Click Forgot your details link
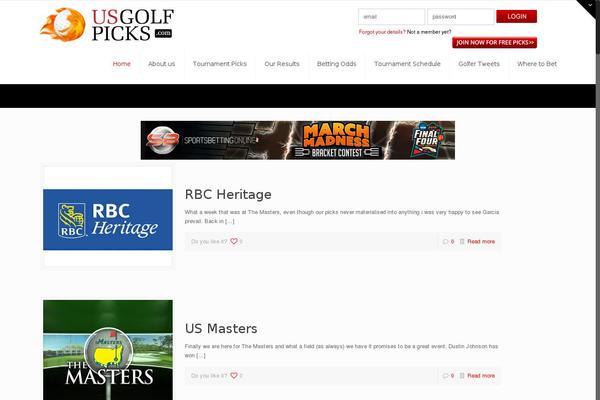The height and width of the screenshot is (400, 600). pos(382,32)
